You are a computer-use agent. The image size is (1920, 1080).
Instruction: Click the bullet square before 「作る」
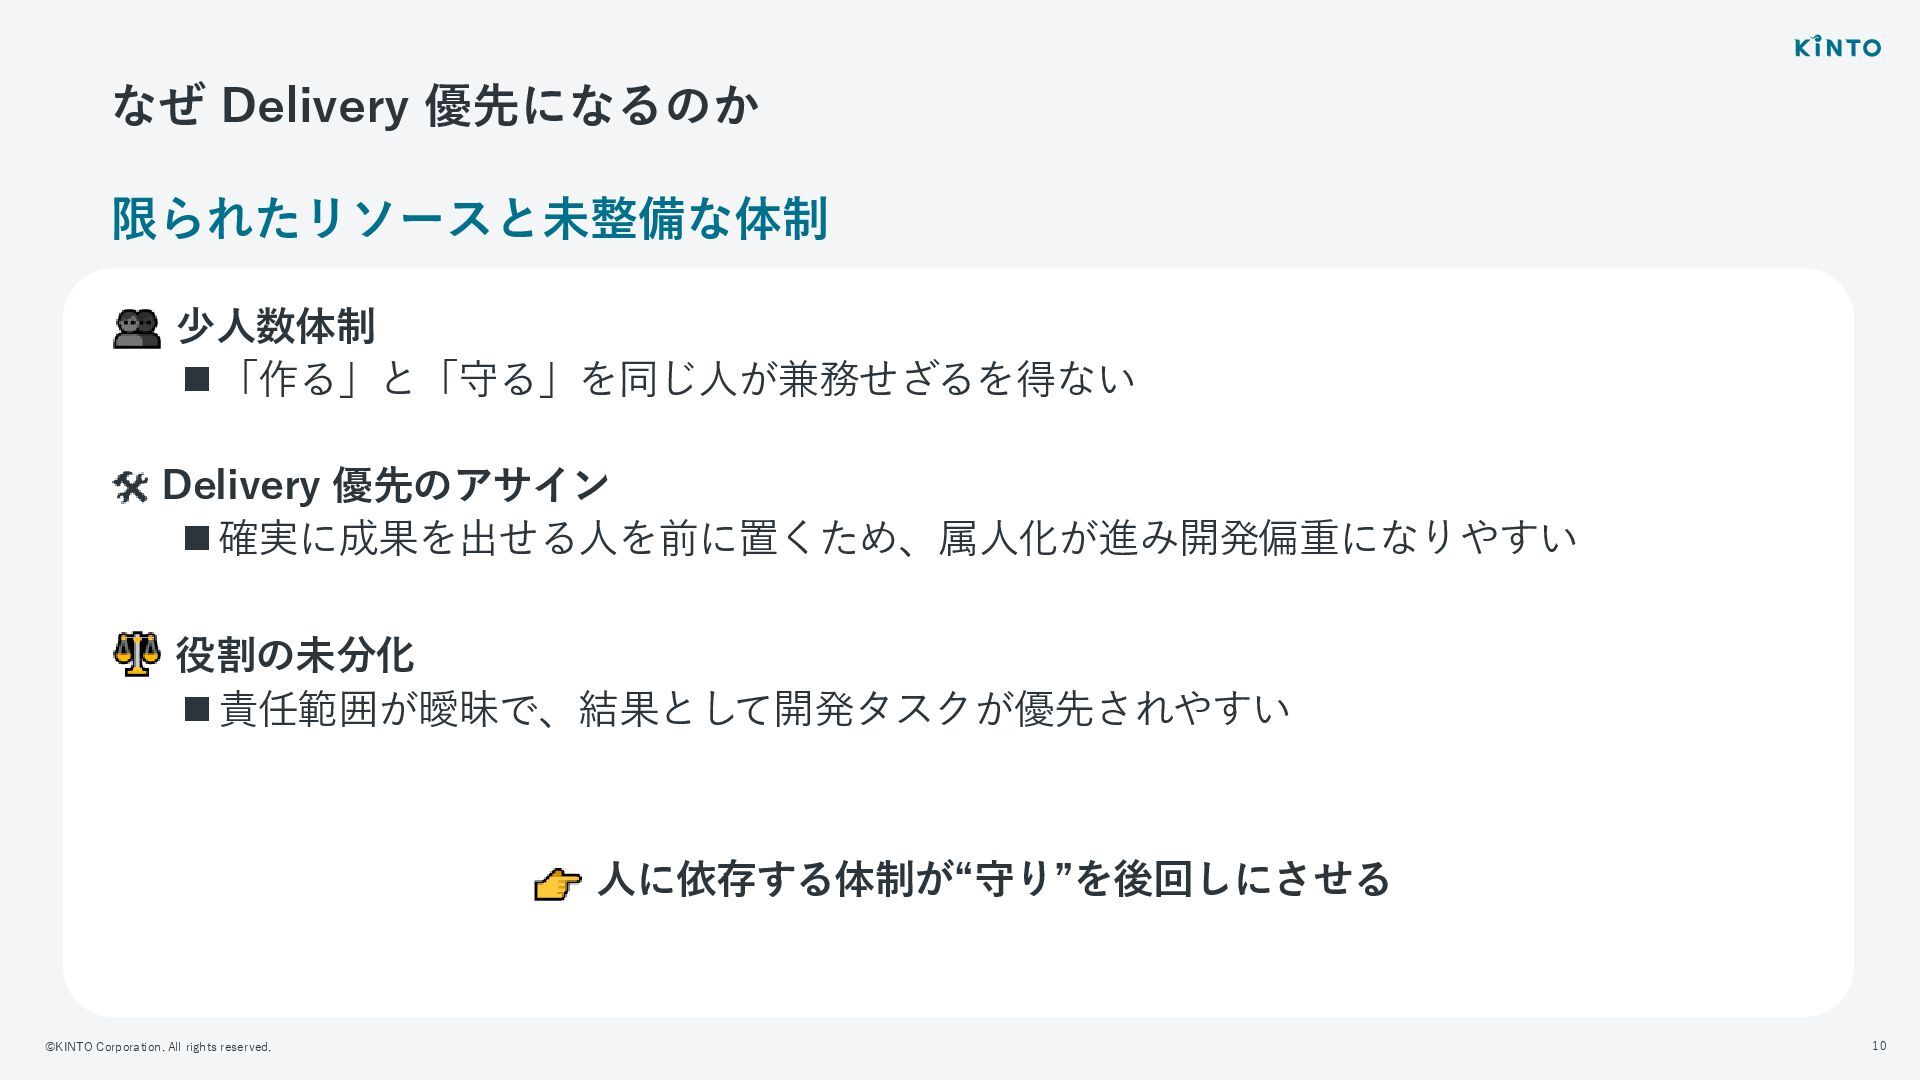197,379
